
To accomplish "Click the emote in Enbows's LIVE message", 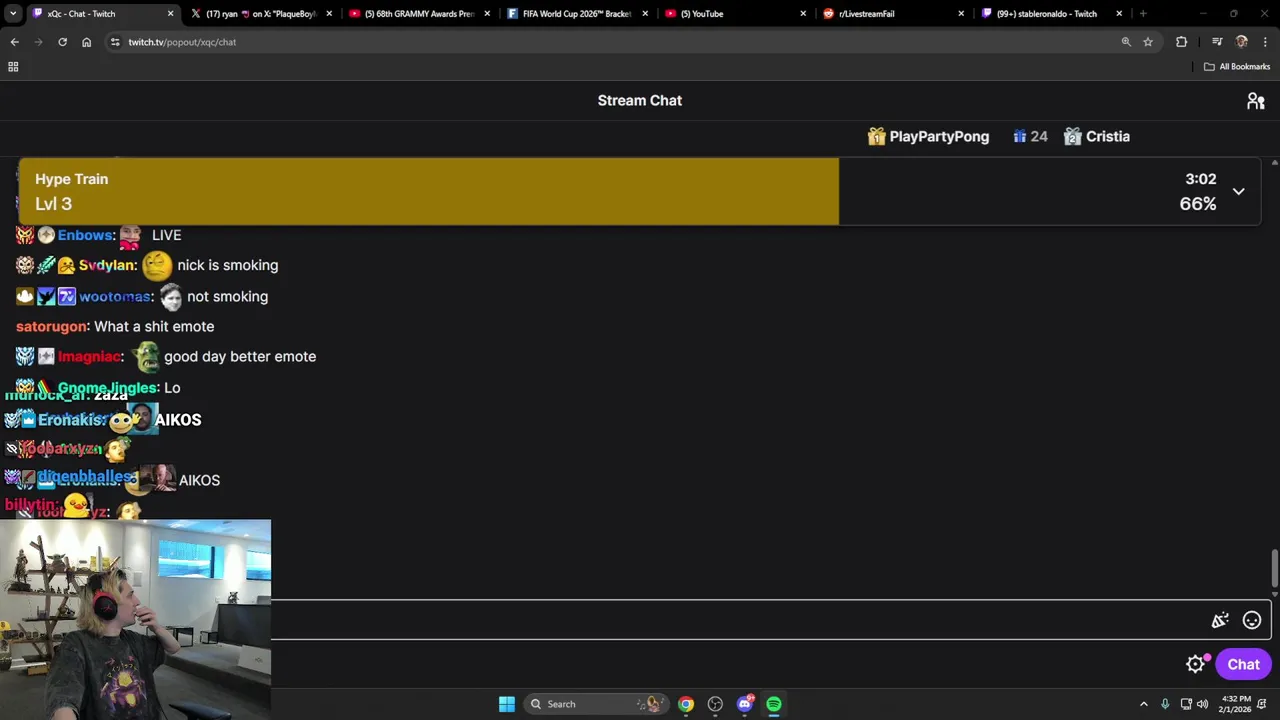I will coord(130,236).
